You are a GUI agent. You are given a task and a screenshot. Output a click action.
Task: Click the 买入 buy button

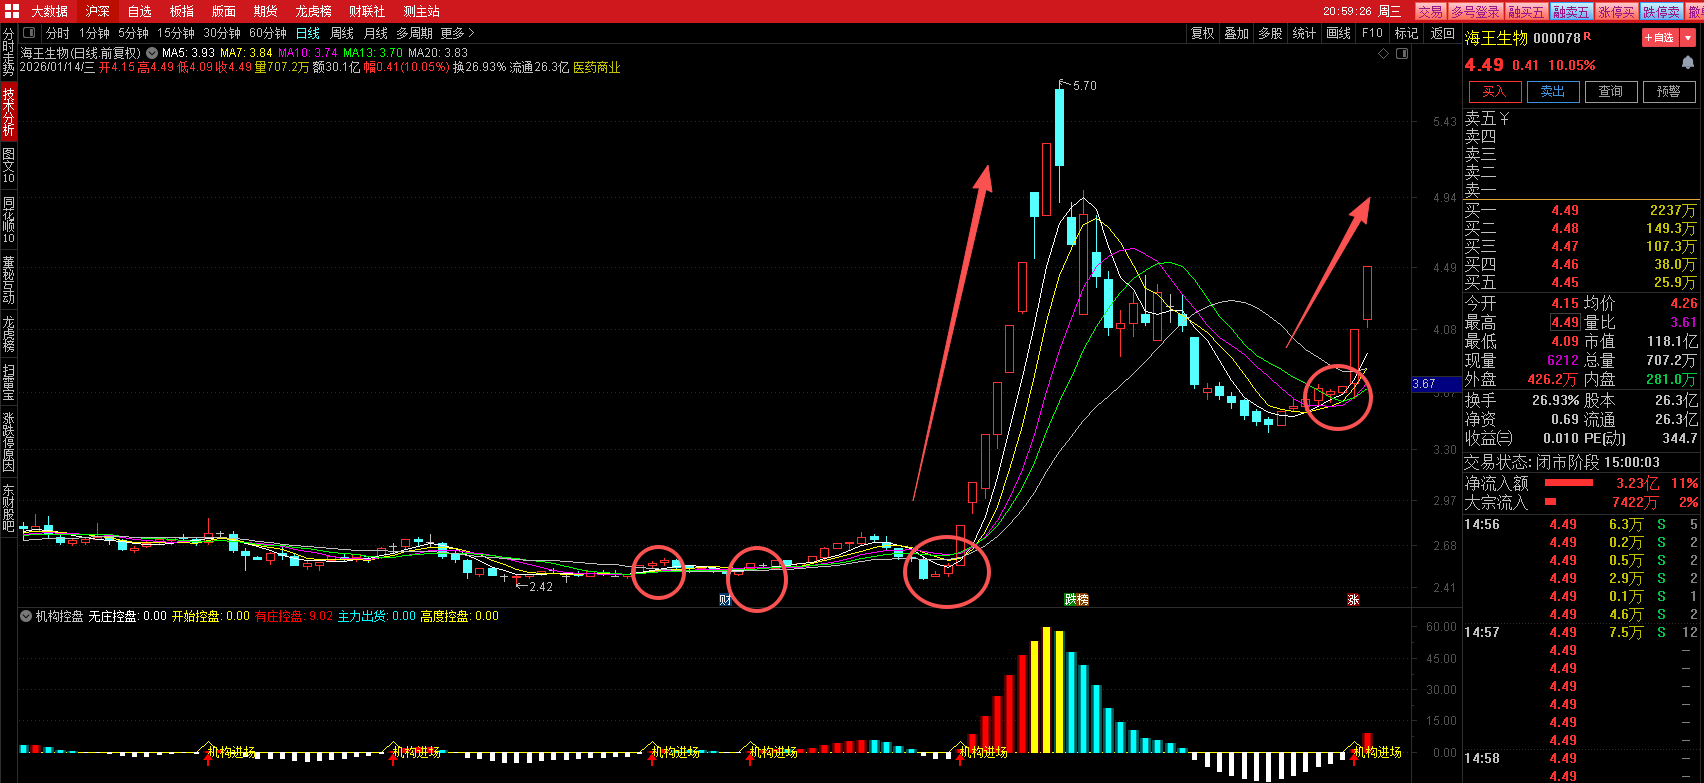click(1494, 92)
